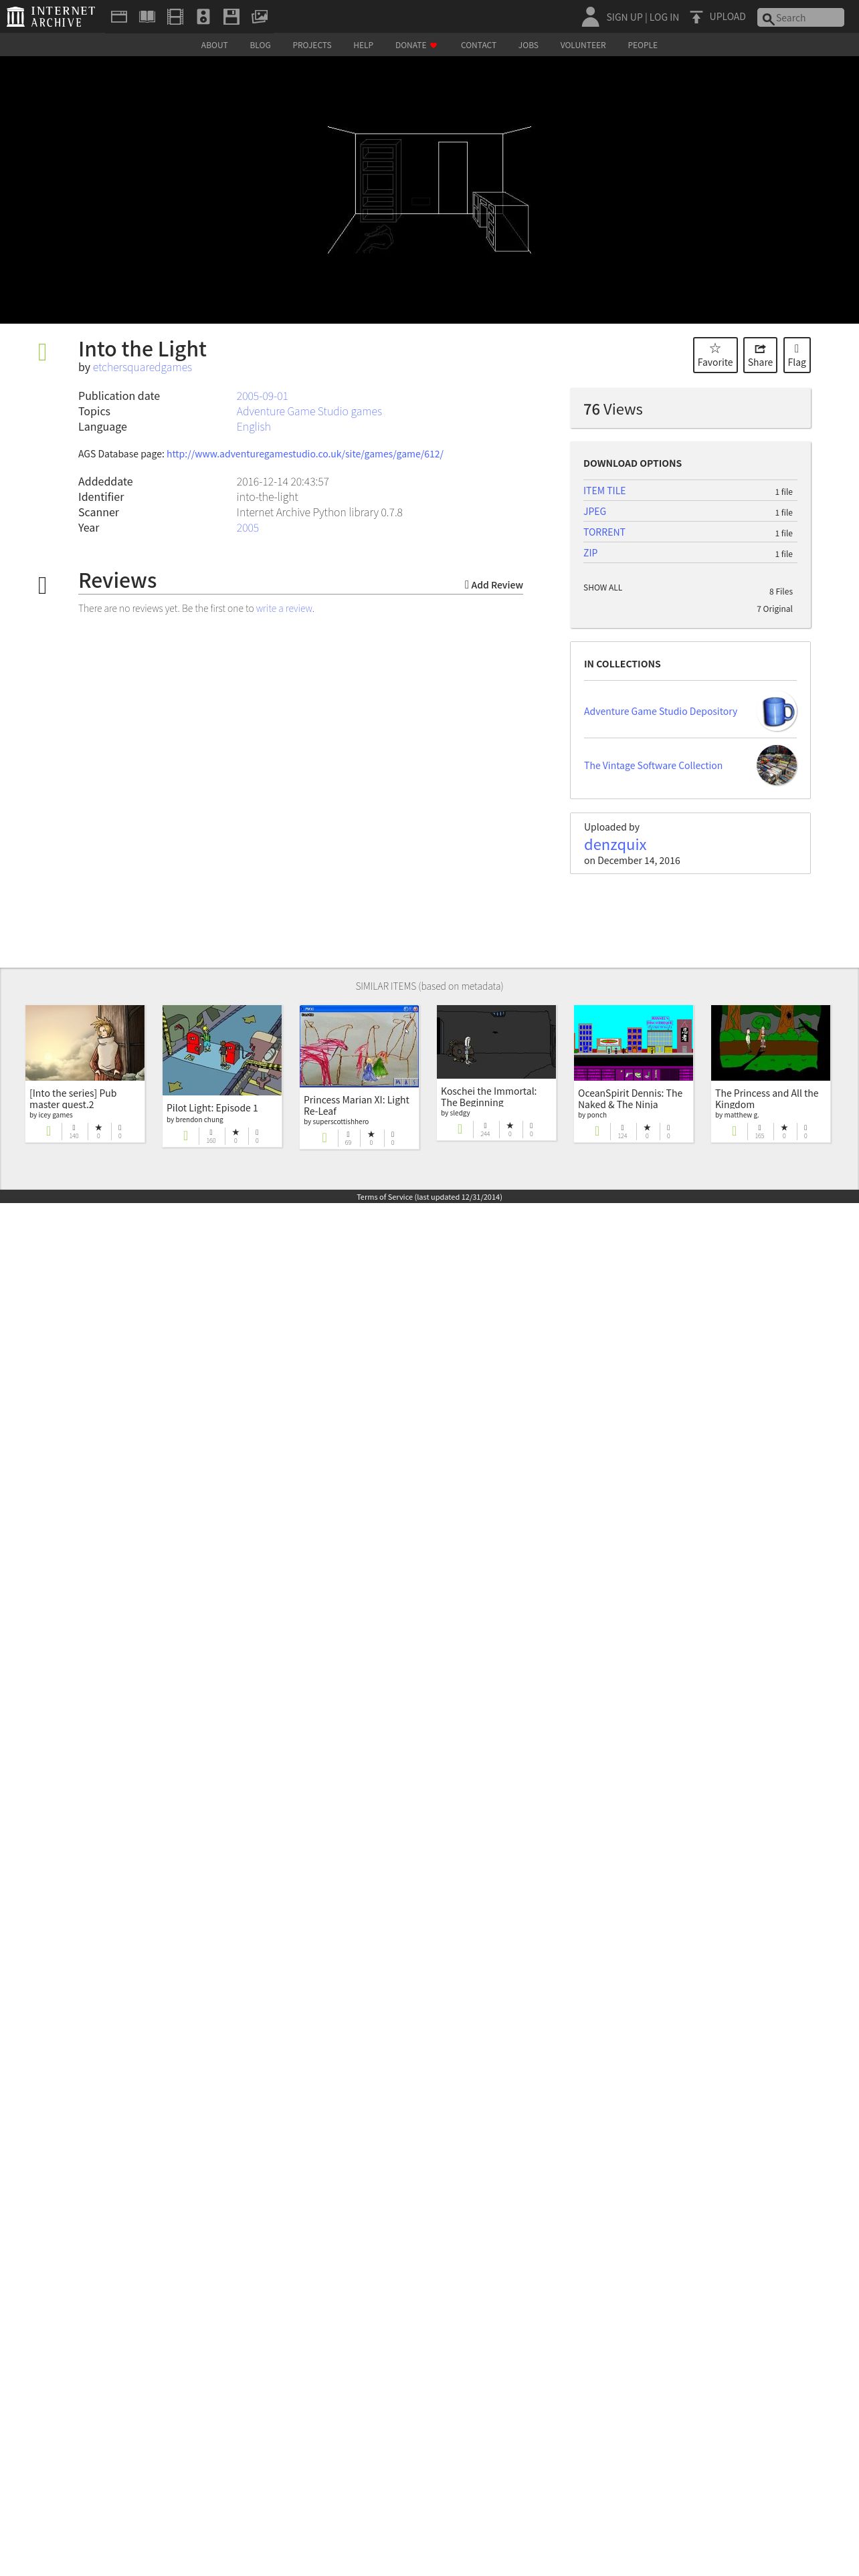This screenshot has width=859, height=2576.
Task: Download the TORRENT file
Action: point(604,532)
